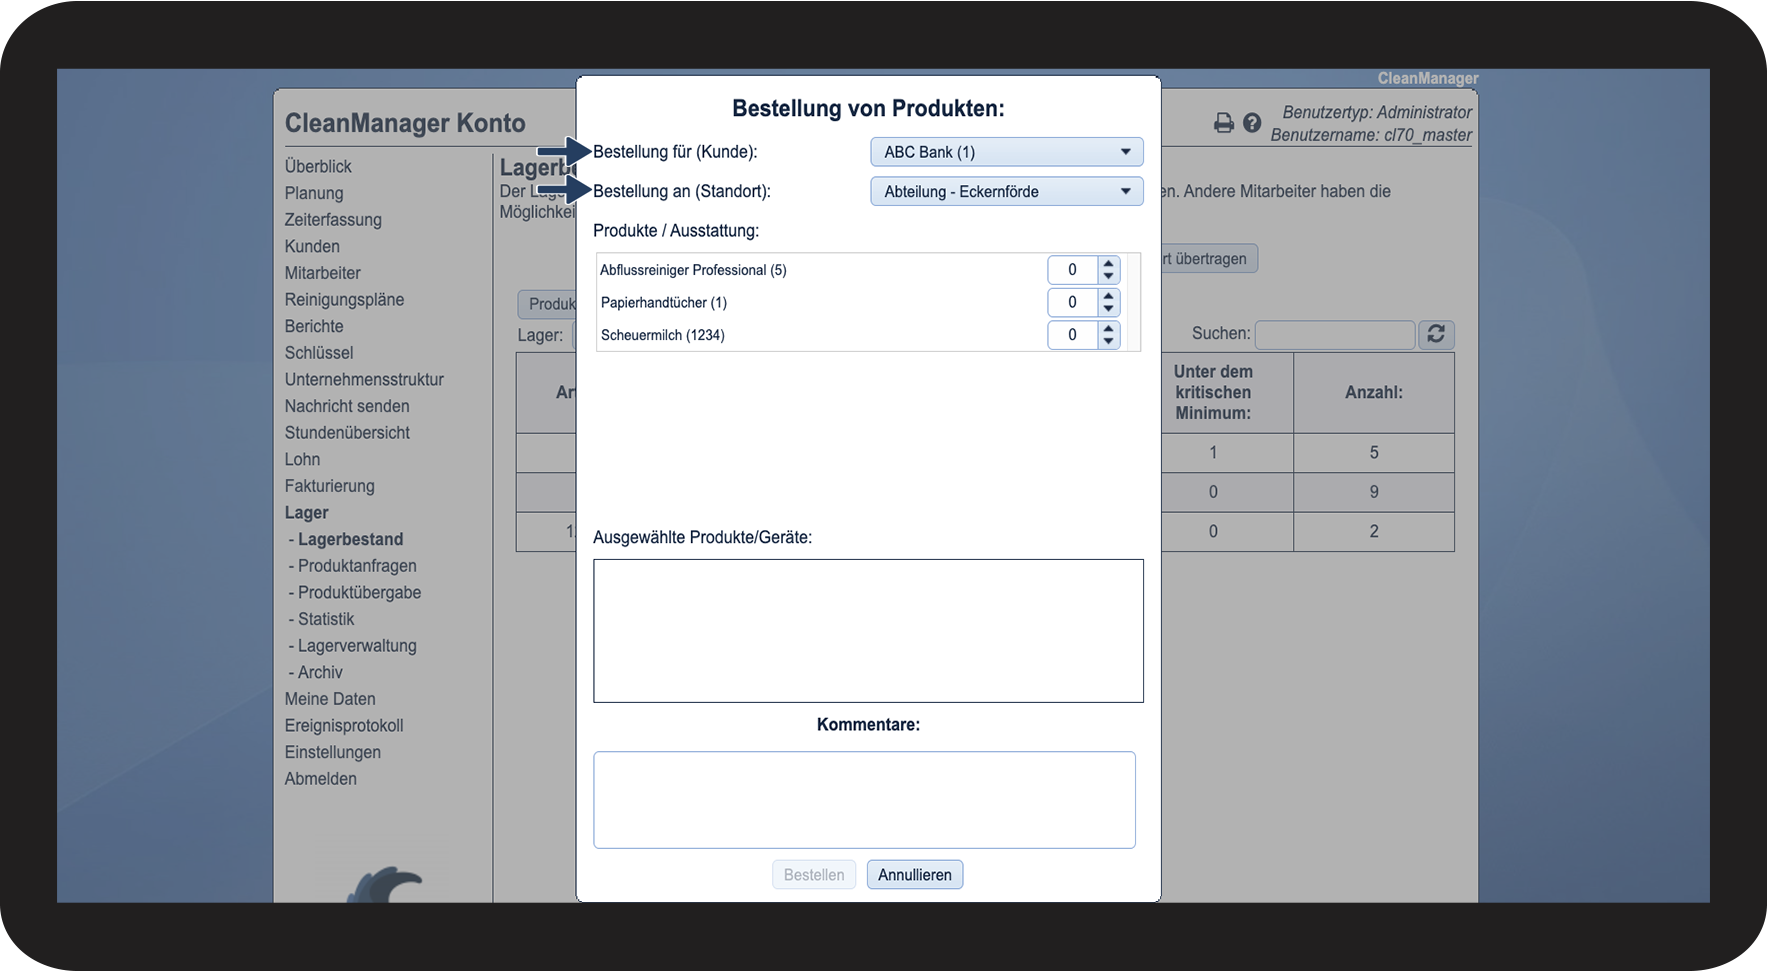
Task: Click refresh icon next to search field
Action: click(1436, 334)
